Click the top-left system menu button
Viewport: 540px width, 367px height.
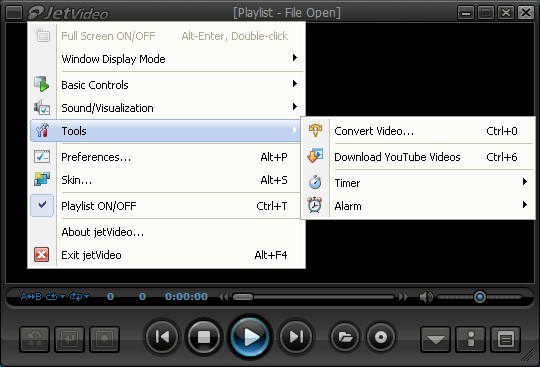14,13
